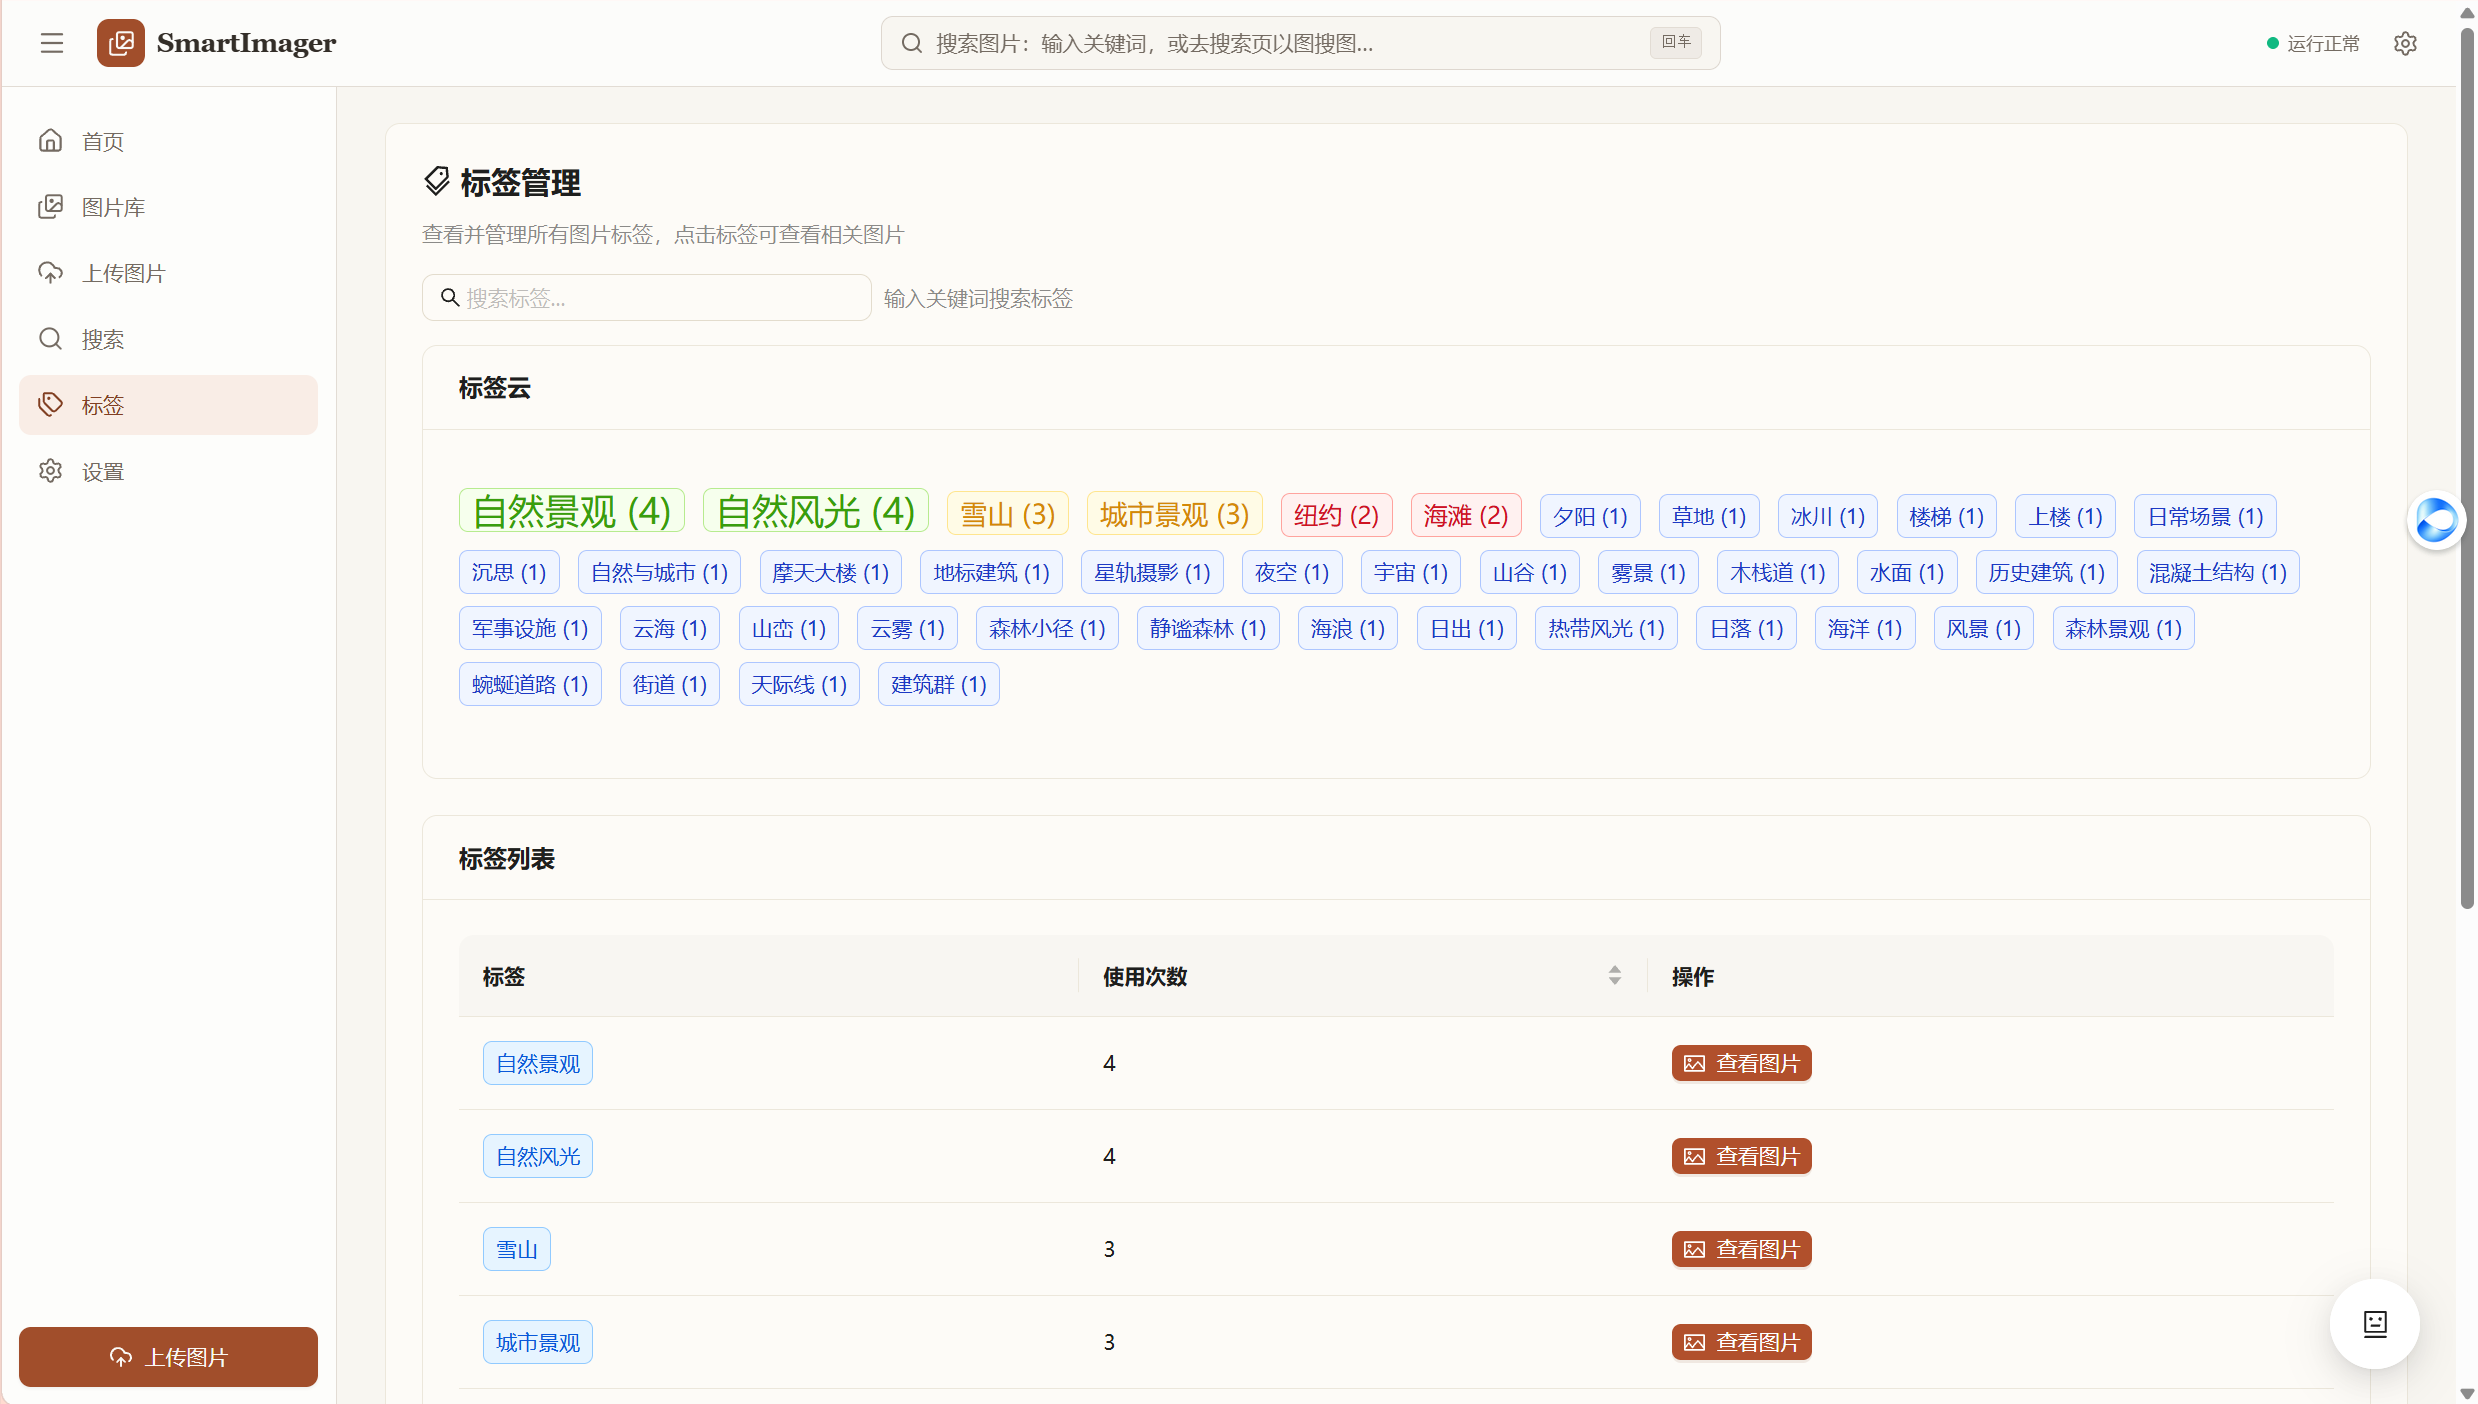The image size is (2478, 1404).
Task: Toggle the hamburger menu icon
Action: (x=52, y=43)
